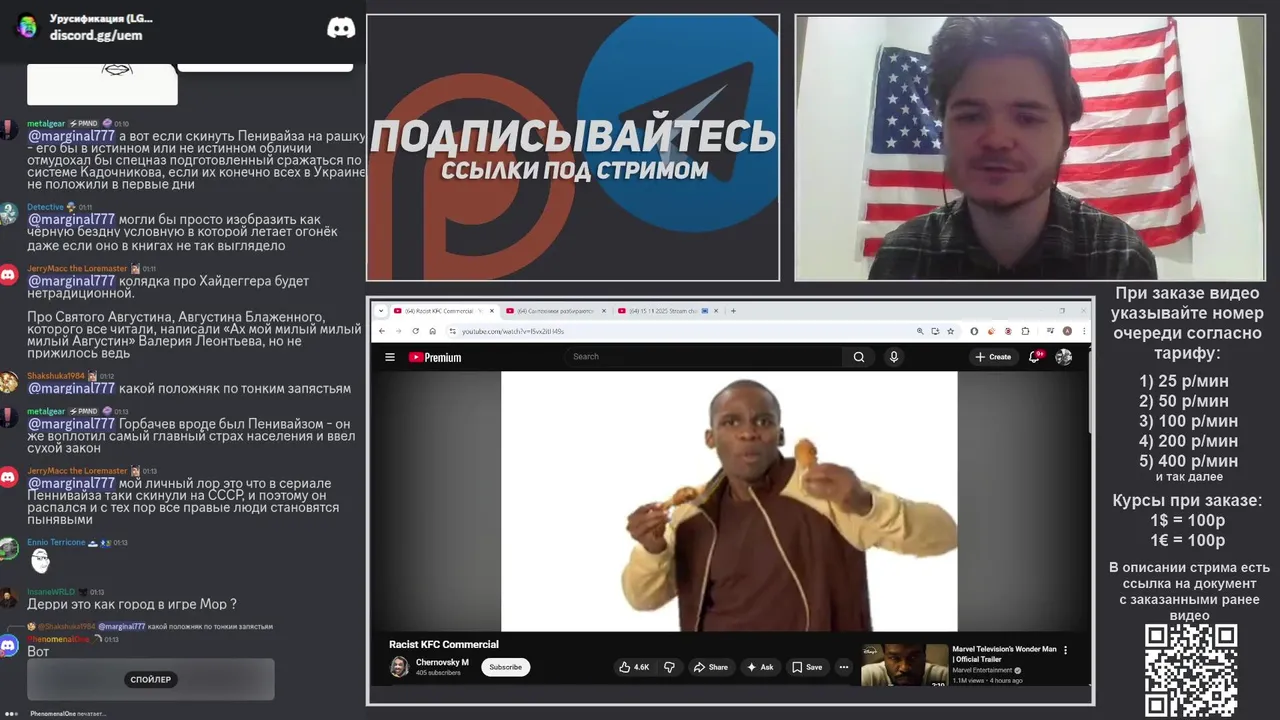This screenshot has width=1280, height=720.
Task: Reload the YouTube page
Action: point(415,331)
